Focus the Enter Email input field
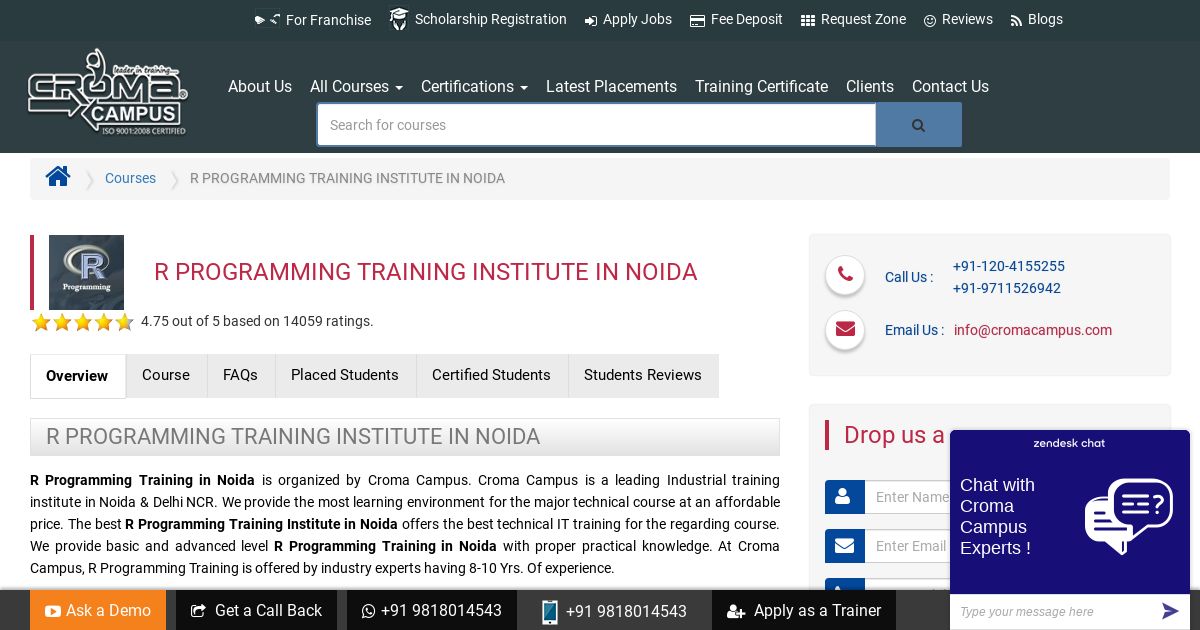Viewport: 1200px width, 630px height. click(x=907, y=546)
